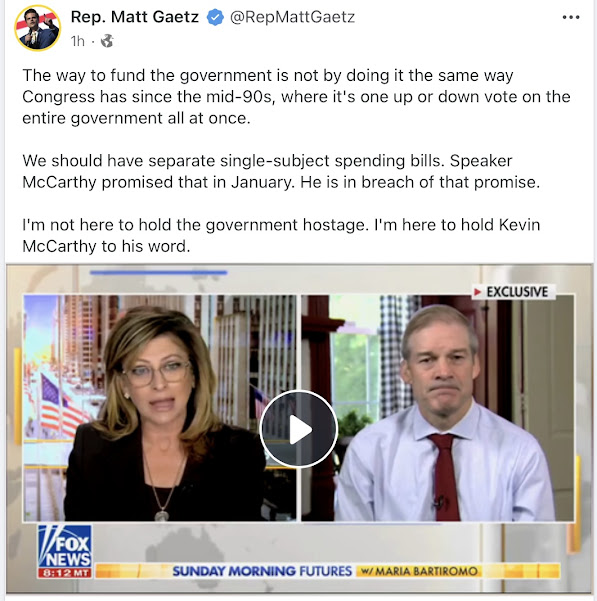
Task: Click the 8:12 MT time stamp
Action: [x=65, y=573]
